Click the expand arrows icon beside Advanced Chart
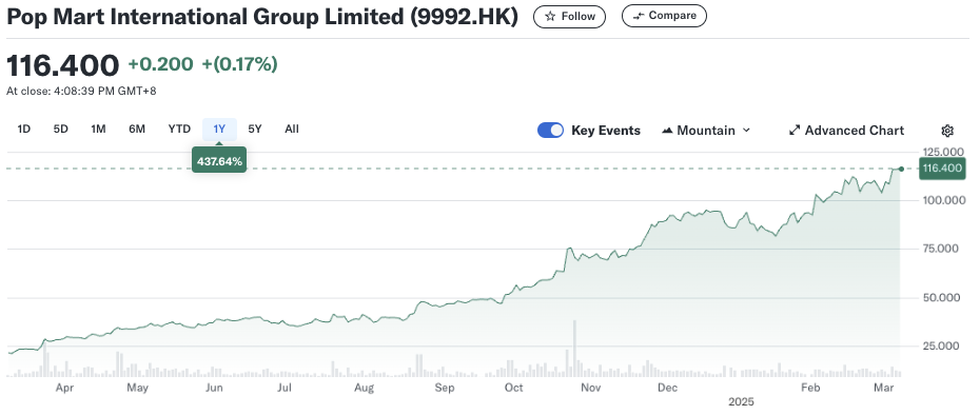Screen dimensions: 980x415 click(795, 130)
